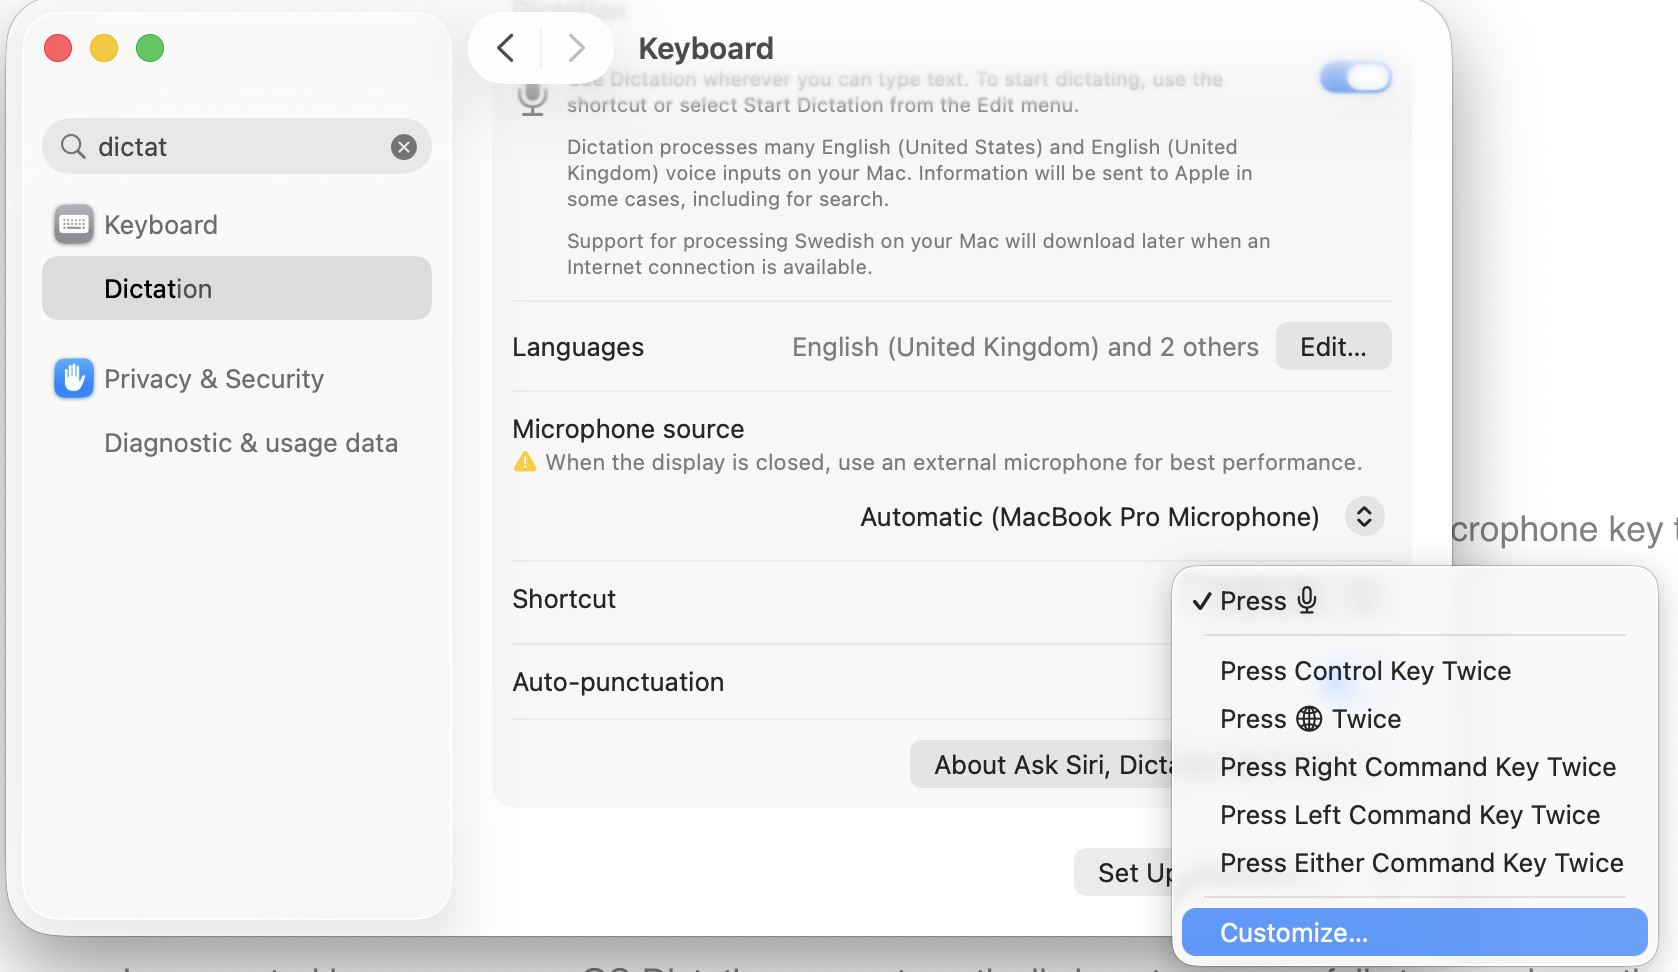Click the Set Up button
Viewport: 1678px width, 972px height.
pos(1124,873)
